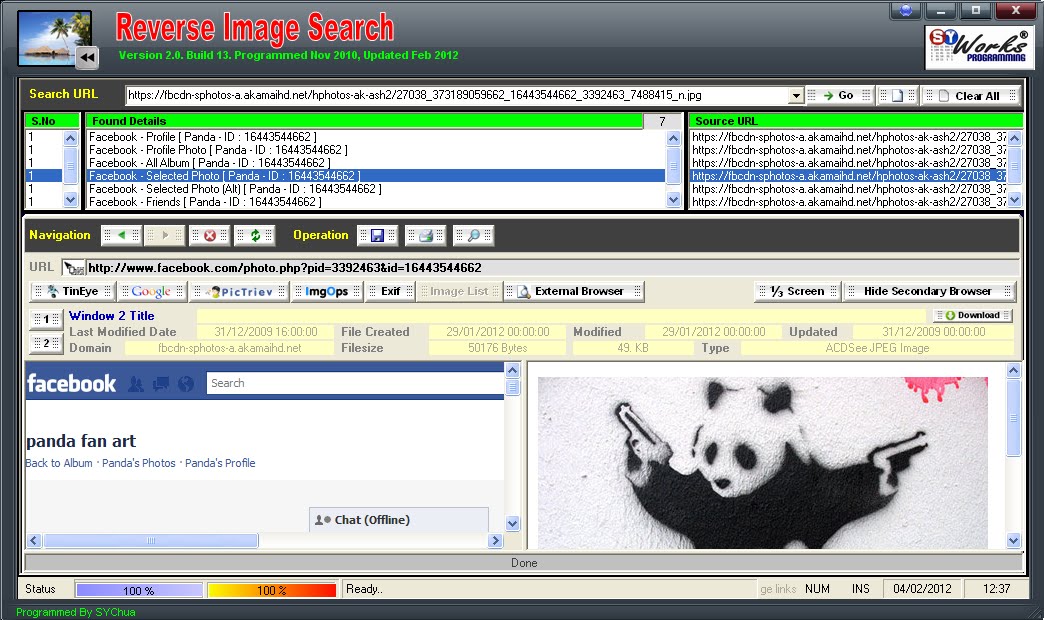
Task: Click the panda stencil image
Action: pos(763,463)
